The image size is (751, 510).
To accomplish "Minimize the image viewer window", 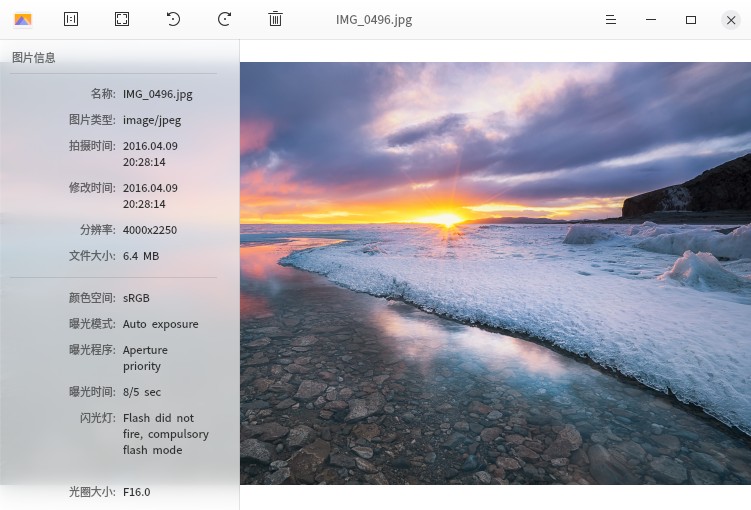I will 651,20.
